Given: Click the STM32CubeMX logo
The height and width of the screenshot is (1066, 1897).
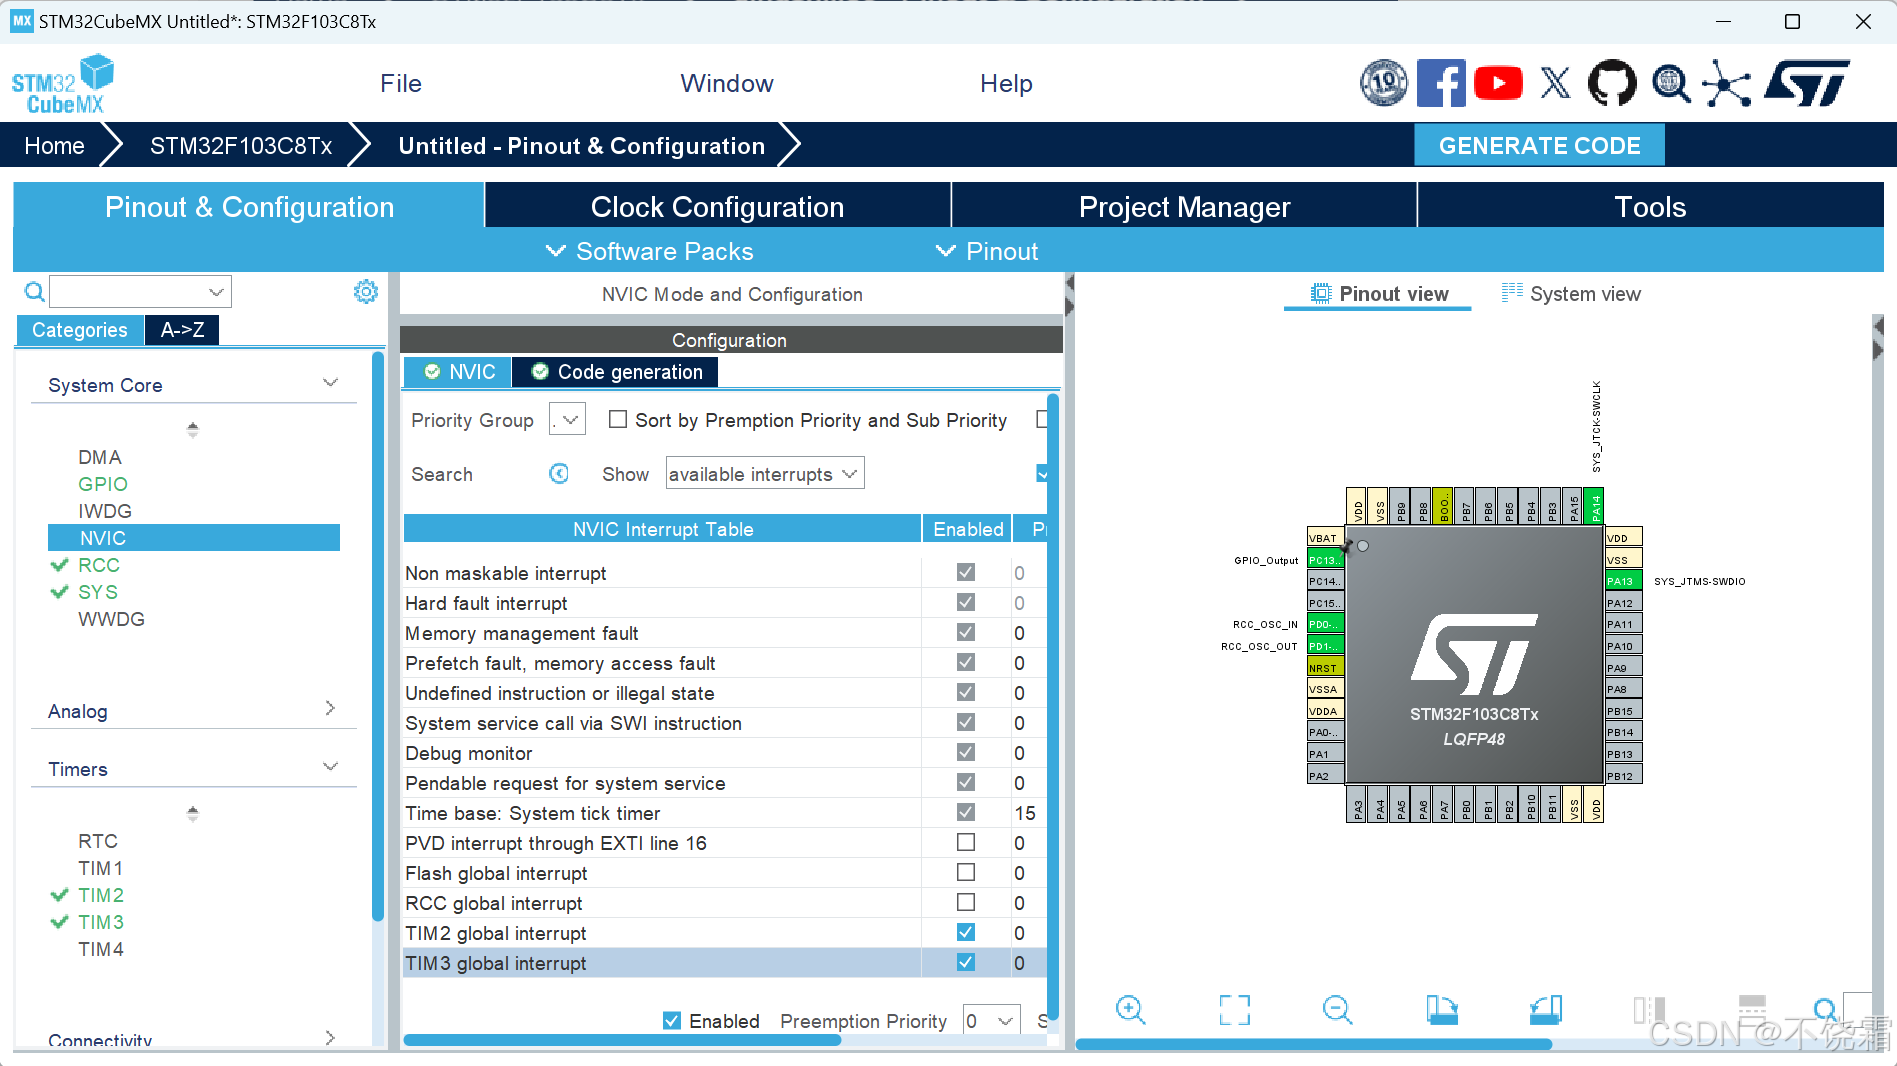Looking at the screenshot, I should (62, 85).
